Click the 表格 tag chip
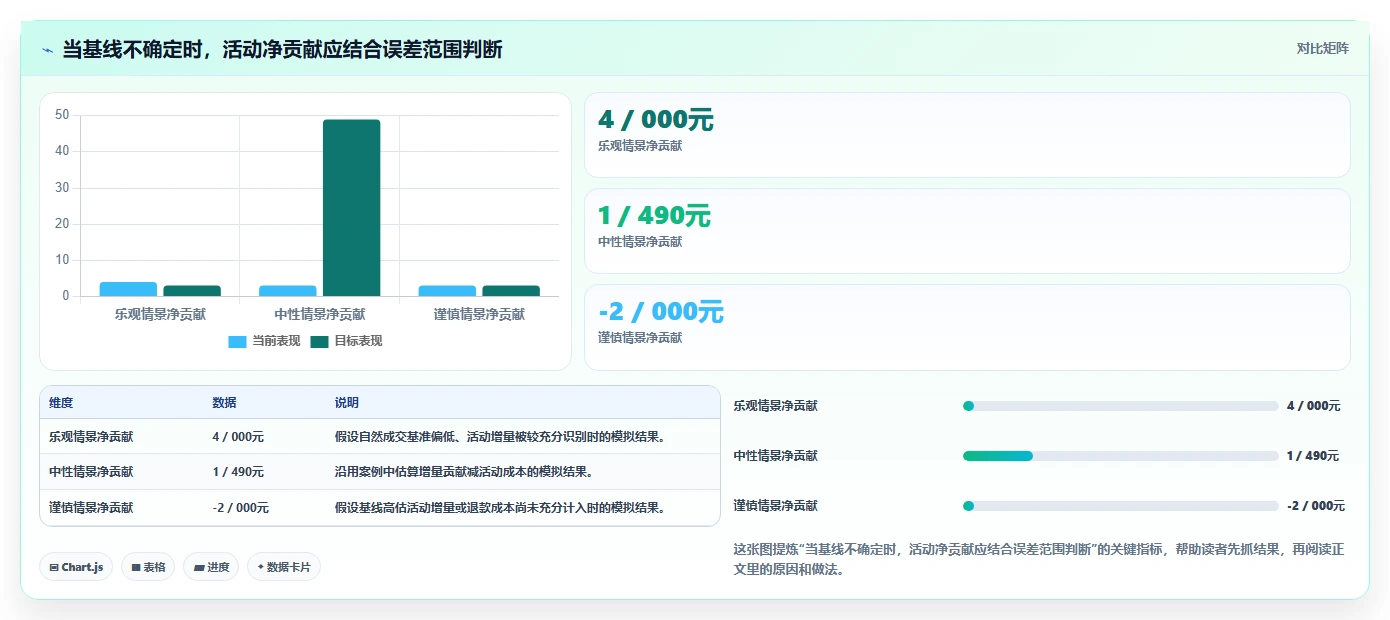Image resolution: width=1390 pixels, height=620 pixels. [x=148, y=567]
